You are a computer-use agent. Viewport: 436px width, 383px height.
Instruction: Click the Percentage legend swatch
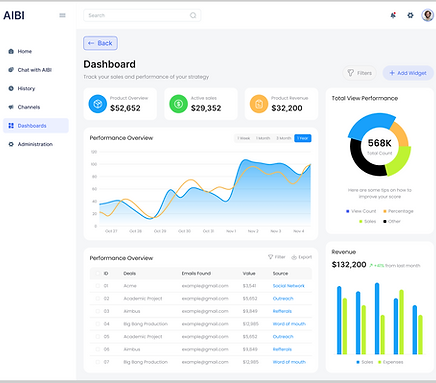pyautogui.click(x=385, y=211)
